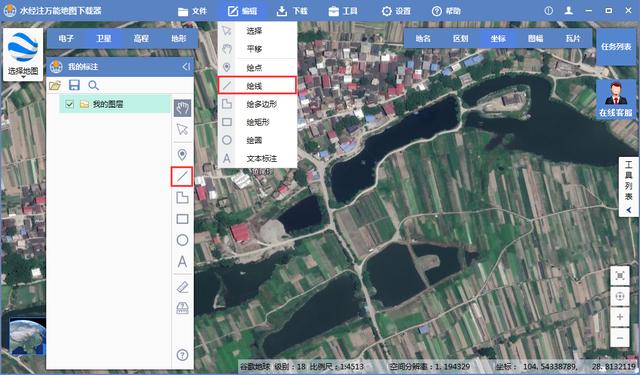Open the online customer service panel

coord(616,99)
